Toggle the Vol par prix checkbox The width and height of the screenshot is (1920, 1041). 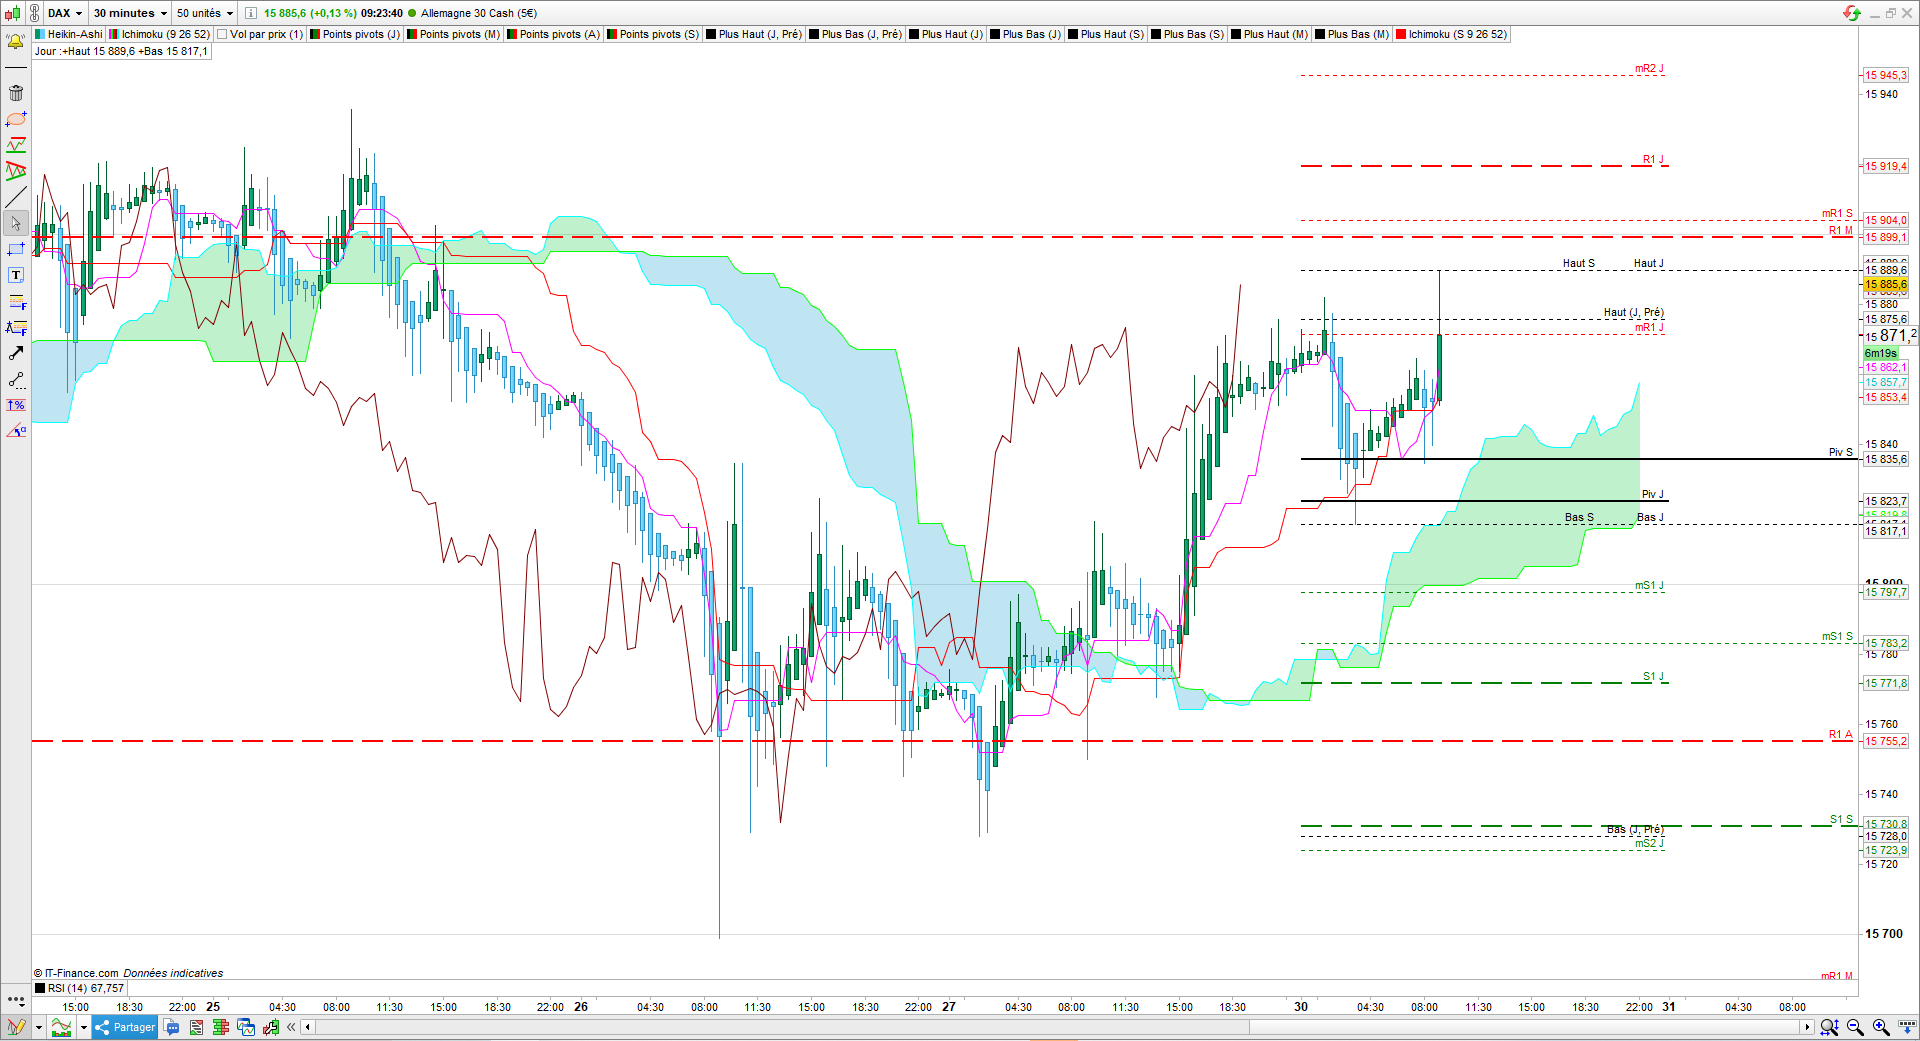coord(223,34)
